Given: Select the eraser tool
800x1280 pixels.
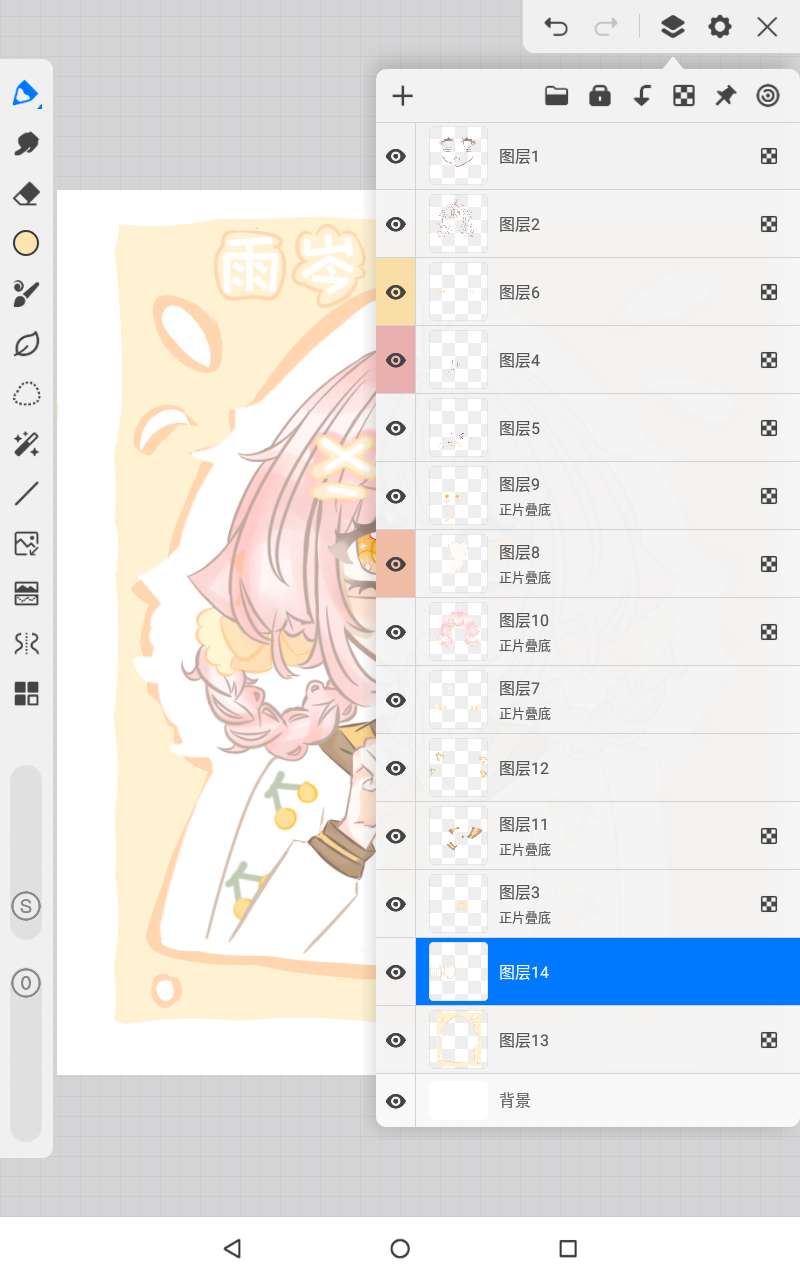Looking at the screenshot, I should [26, 194].
